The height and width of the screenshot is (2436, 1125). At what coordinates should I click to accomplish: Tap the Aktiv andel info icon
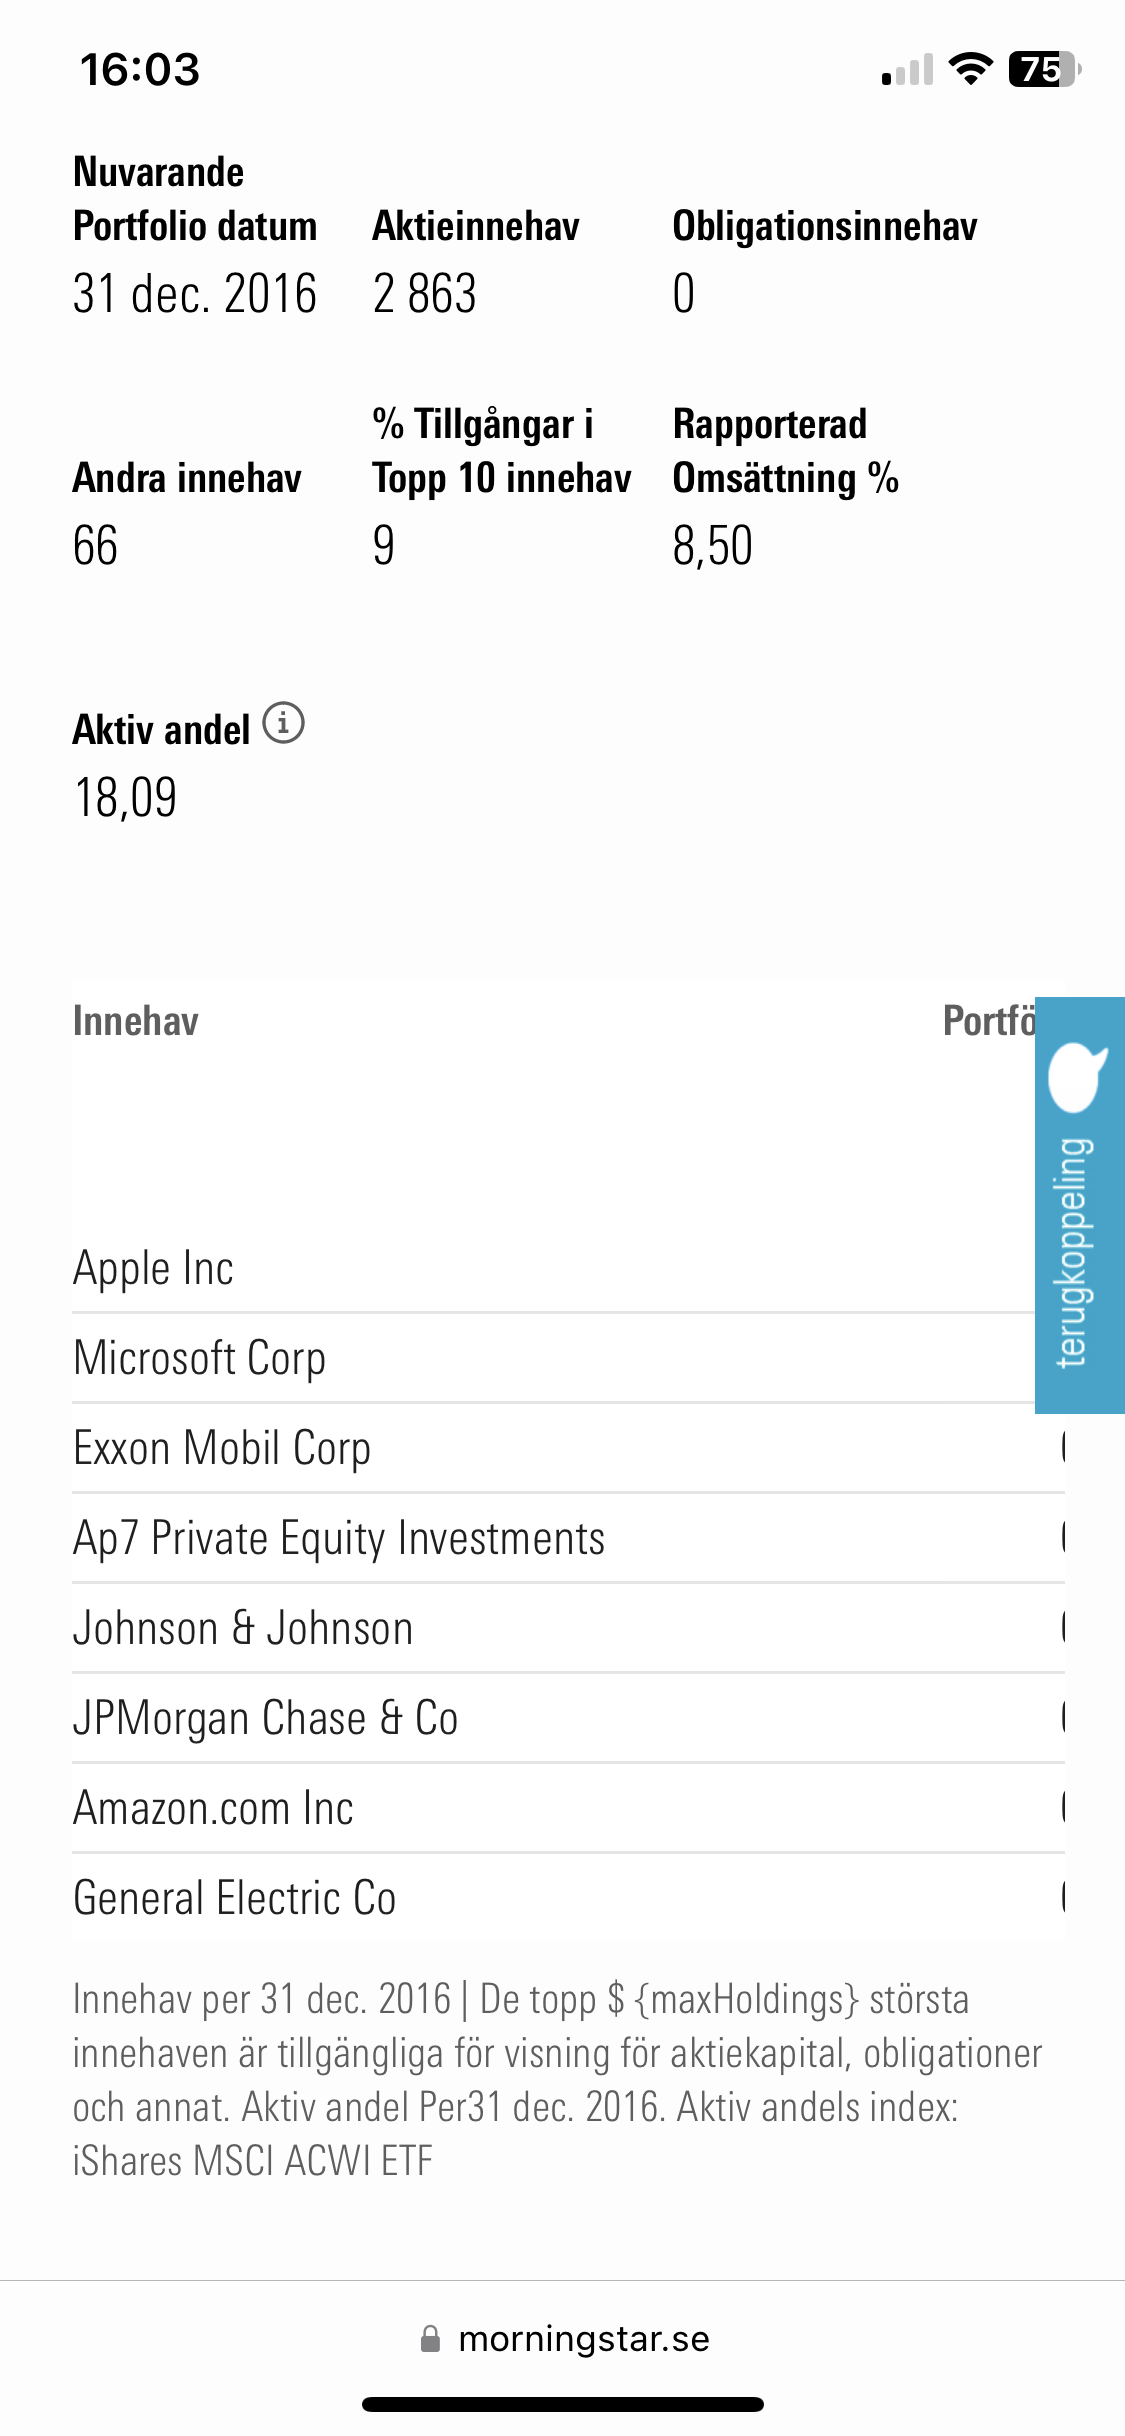pos(283,723)
